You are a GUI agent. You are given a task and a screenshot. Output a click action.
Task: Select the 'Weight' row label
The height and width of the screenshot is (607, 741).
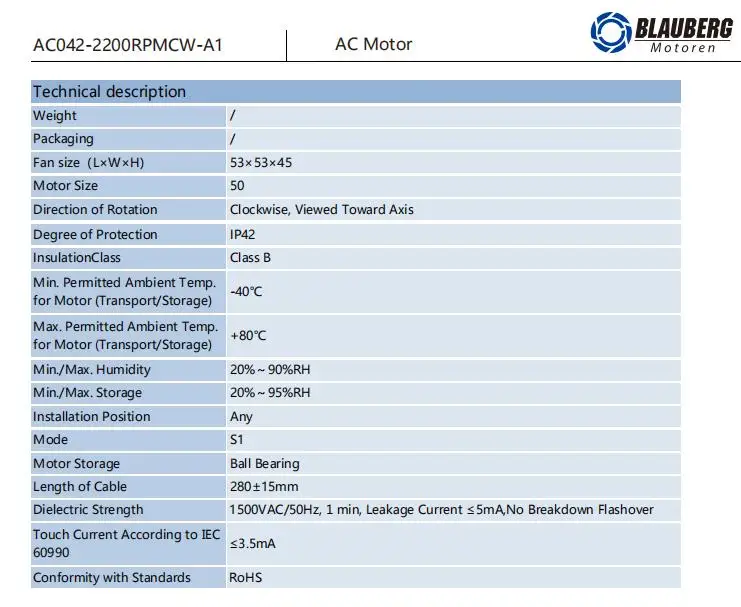(55, 115)
